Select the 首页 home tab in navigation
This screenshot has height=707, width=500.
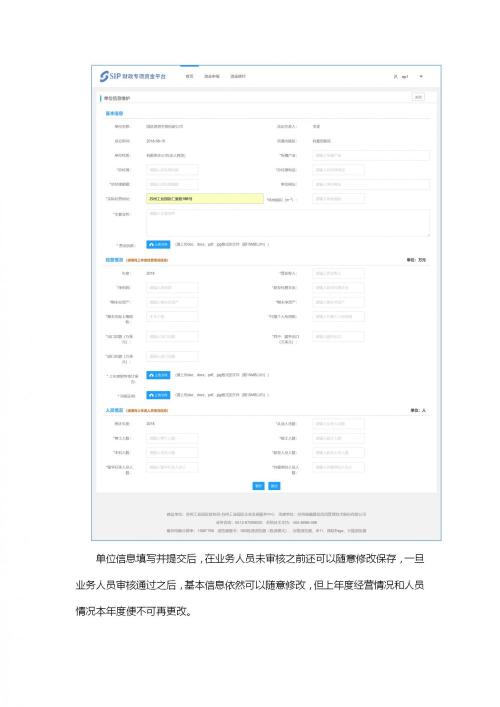coord(189,76)
